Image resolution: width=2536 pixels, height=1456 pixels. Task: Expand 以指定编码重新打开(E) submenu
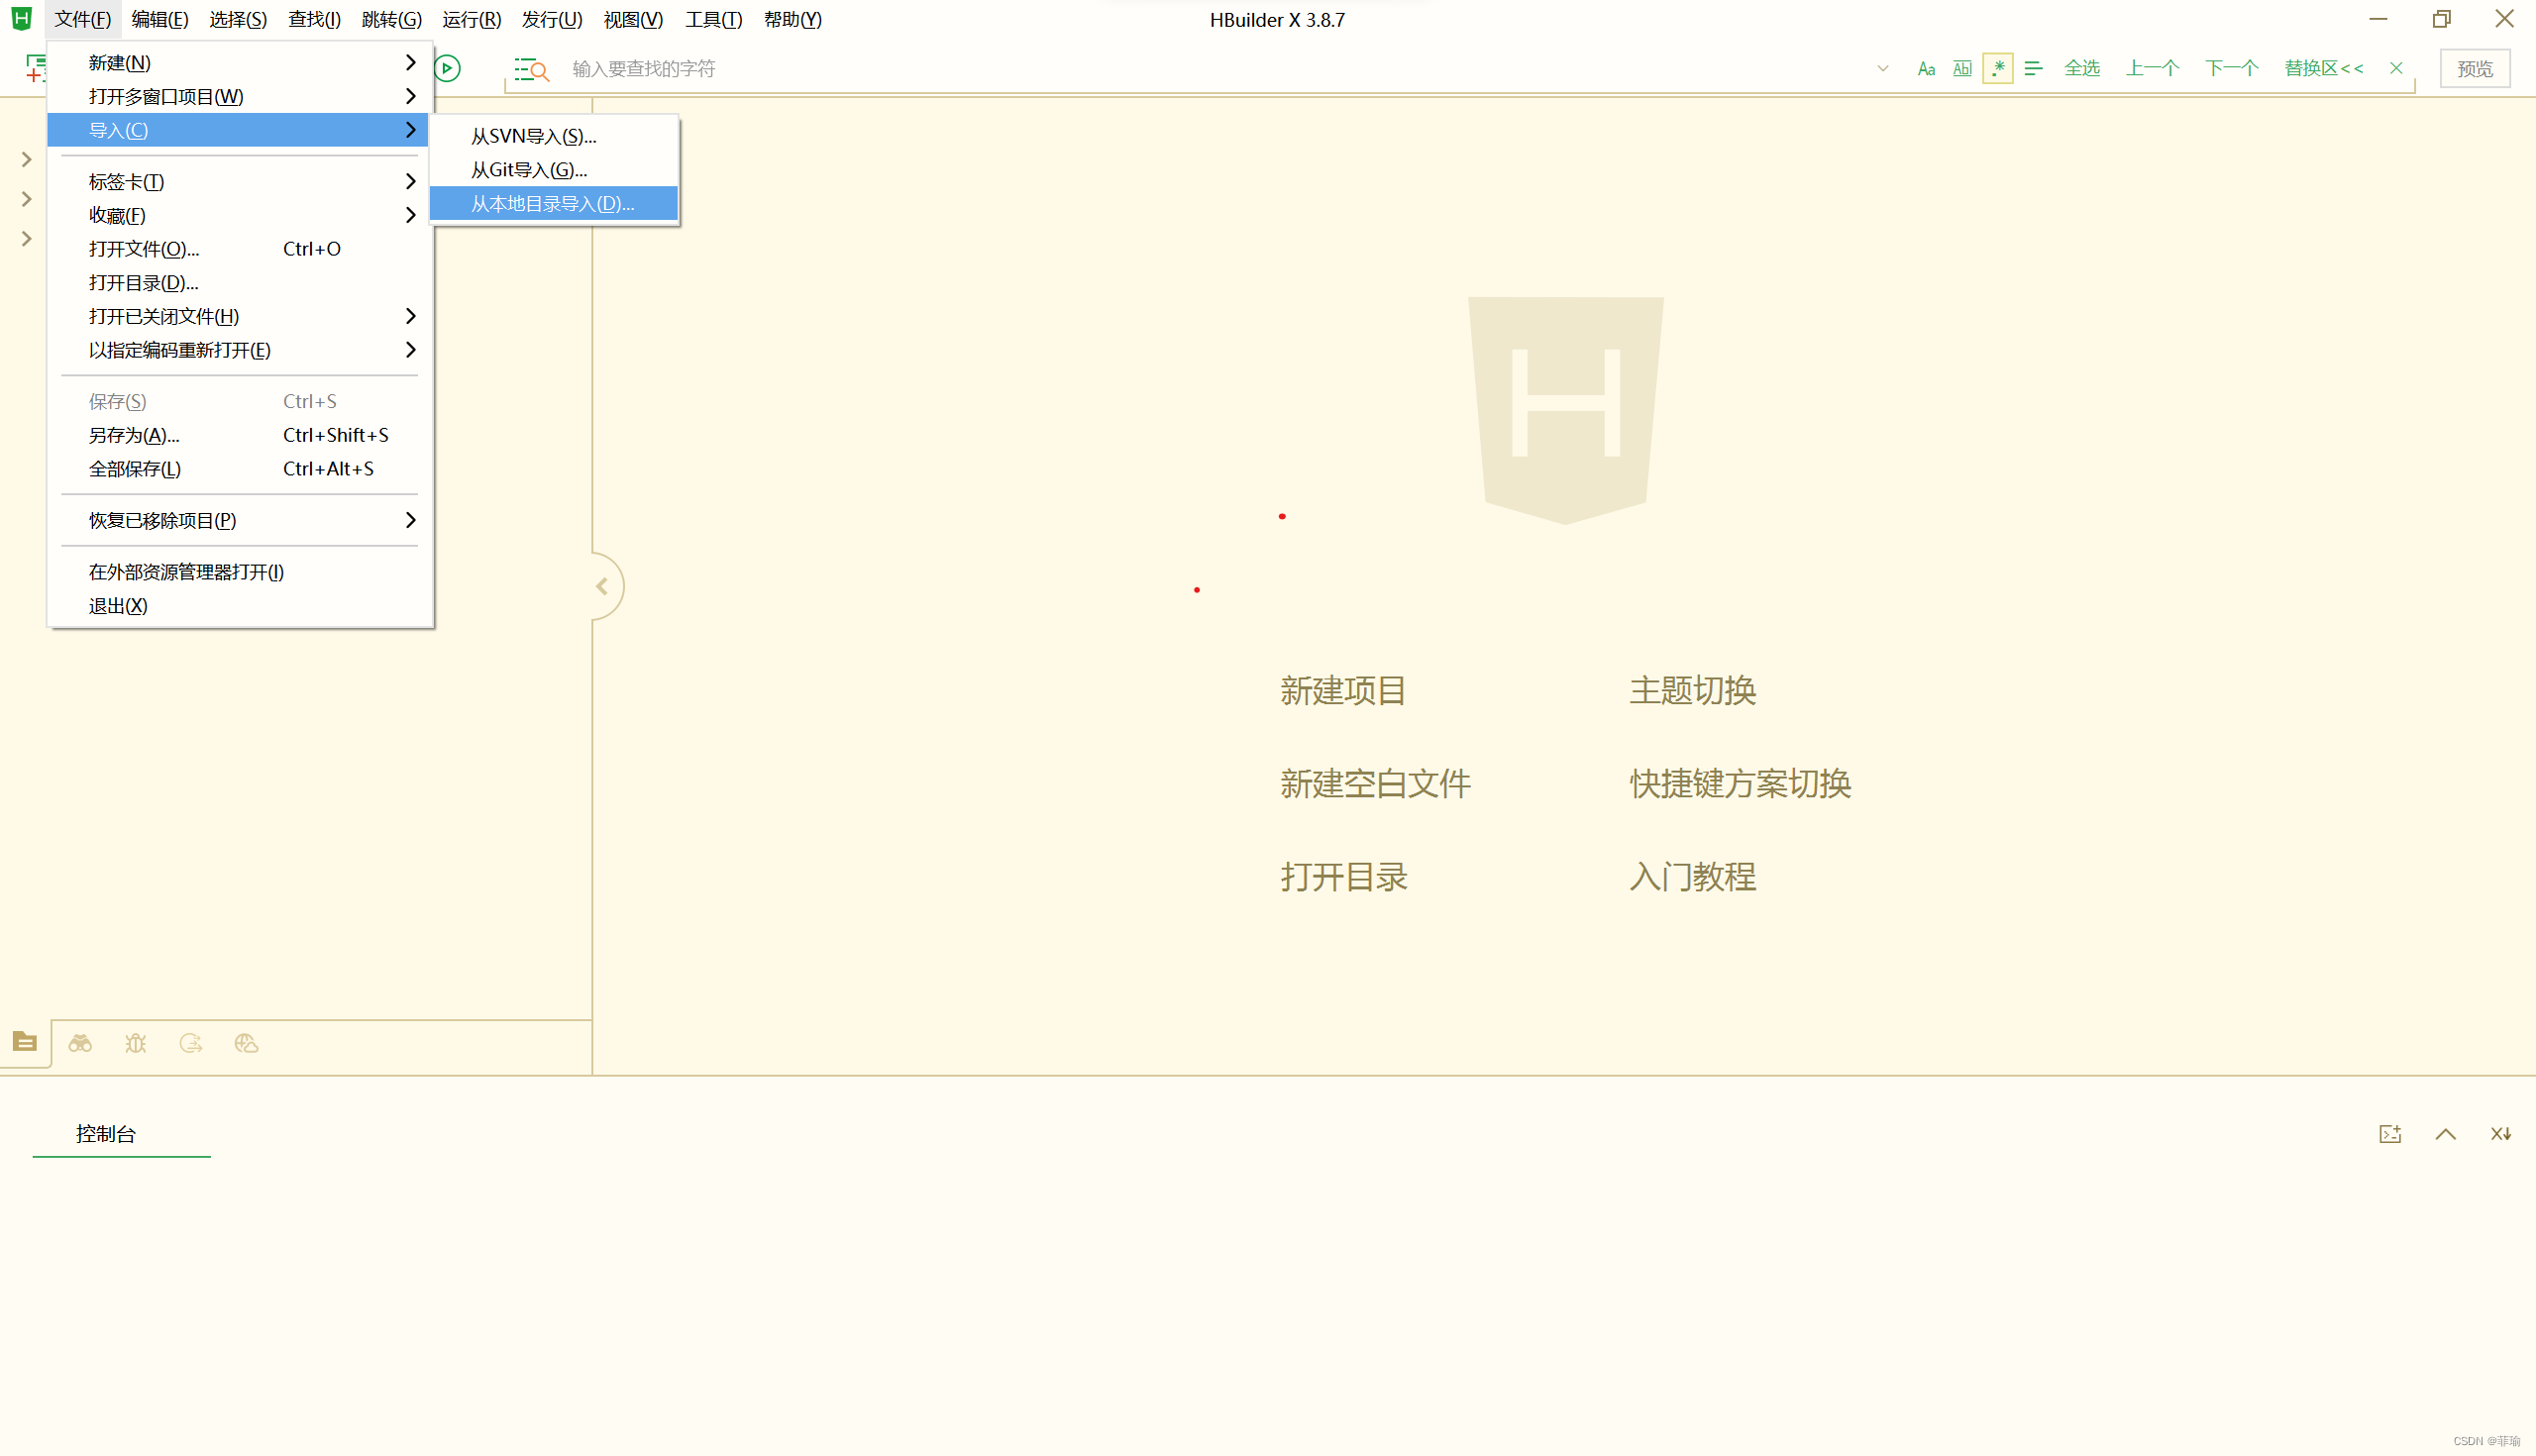(x=239, y=350)
